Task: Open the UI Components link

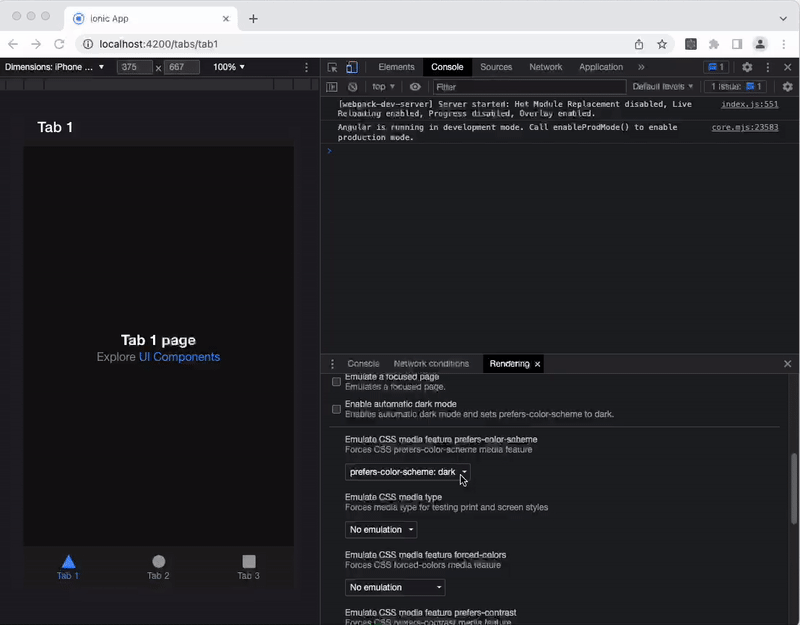Action: [x=180, y=357]
